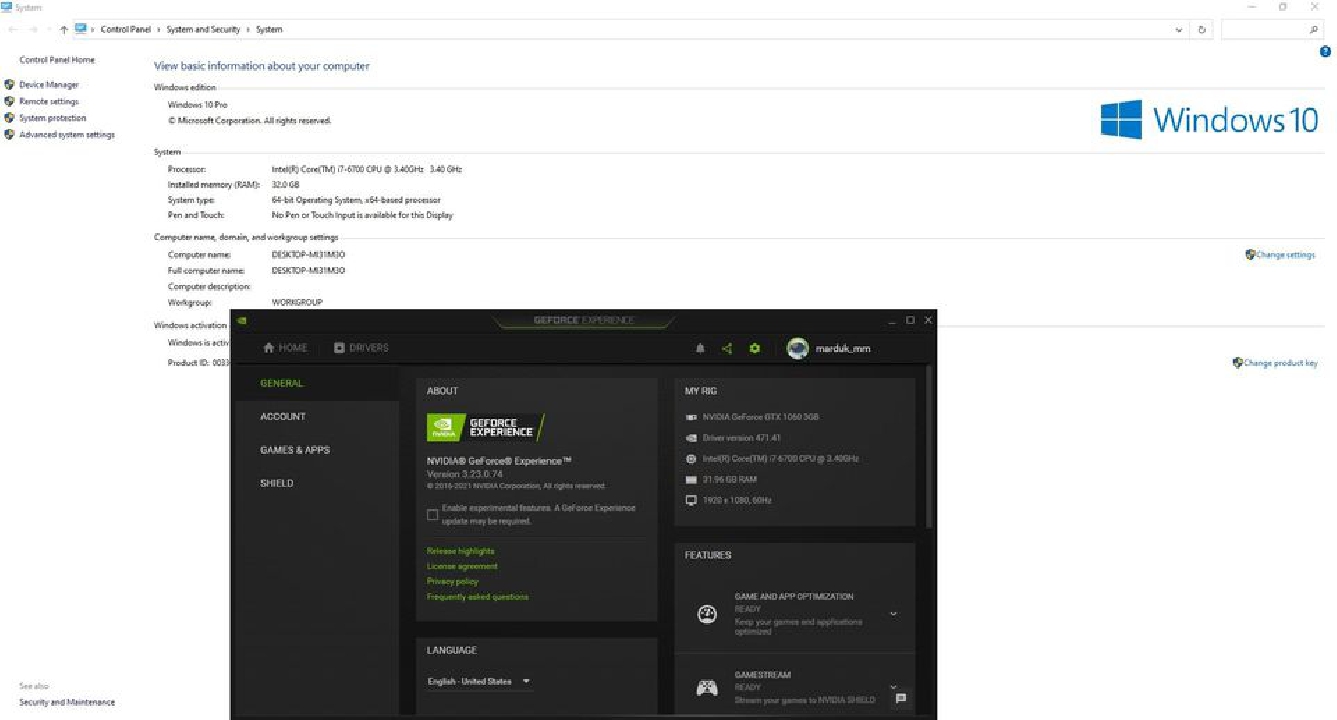This screenshot has width=1337, height=720.
Task: Select Account settings section
Action: click(283, 417)
